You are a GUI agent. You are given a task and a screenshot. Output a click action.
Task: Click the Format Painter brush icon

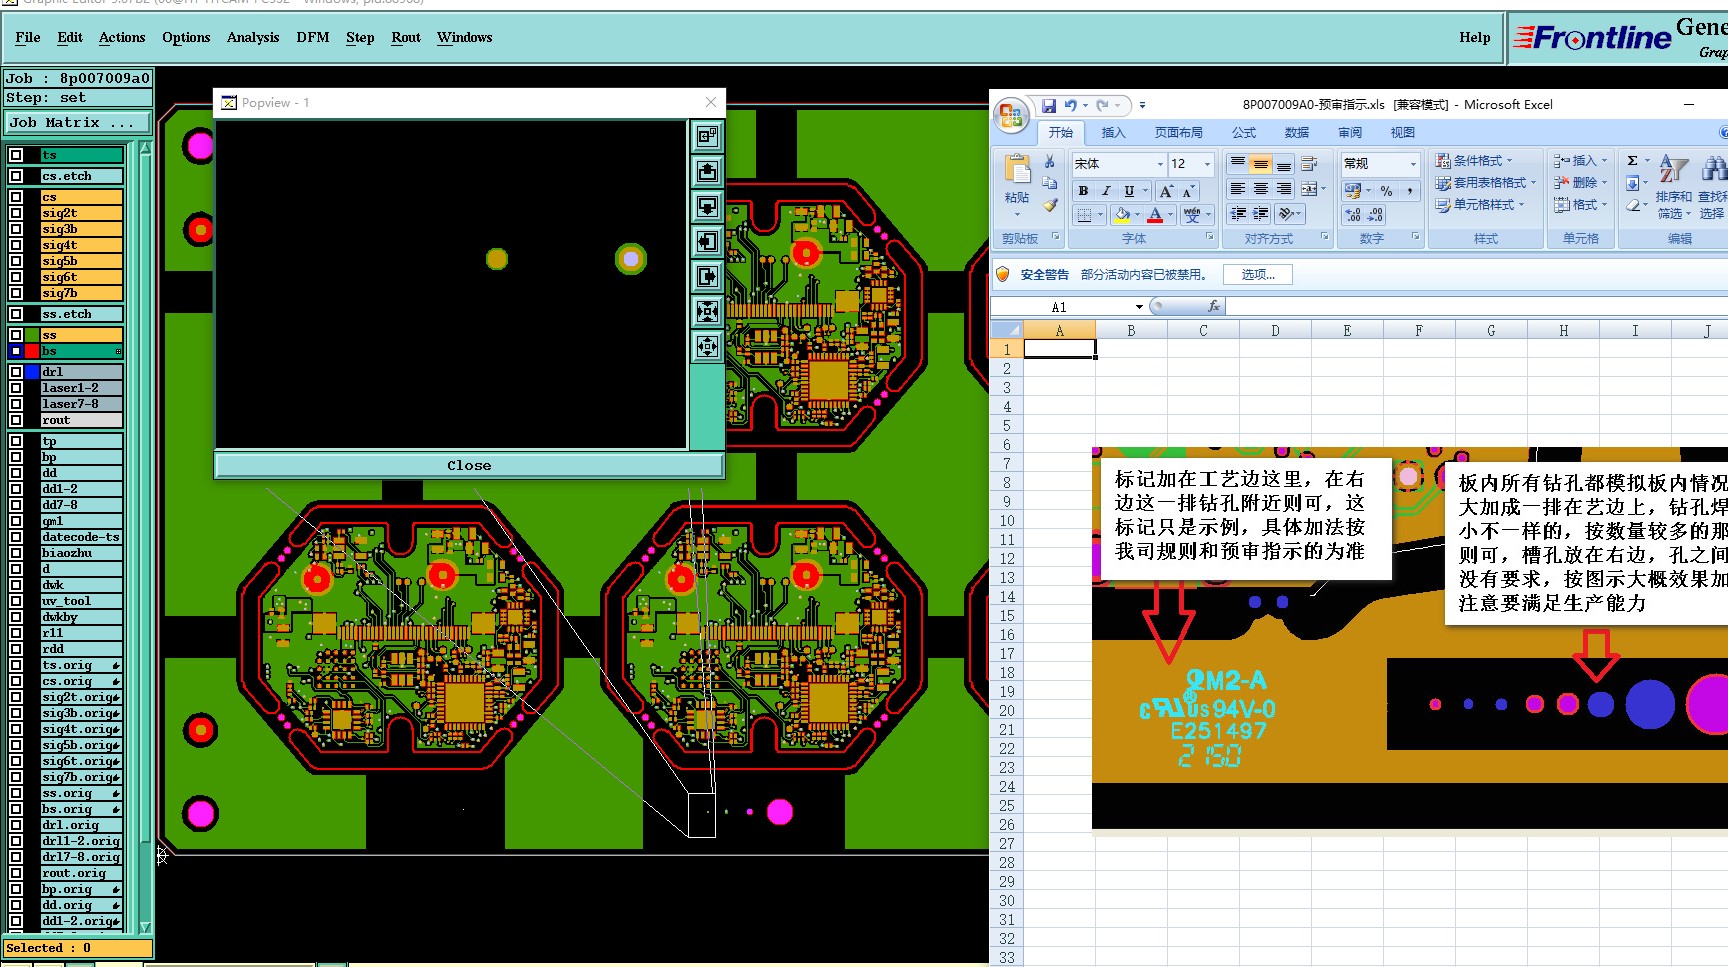tap(1049, 205)
